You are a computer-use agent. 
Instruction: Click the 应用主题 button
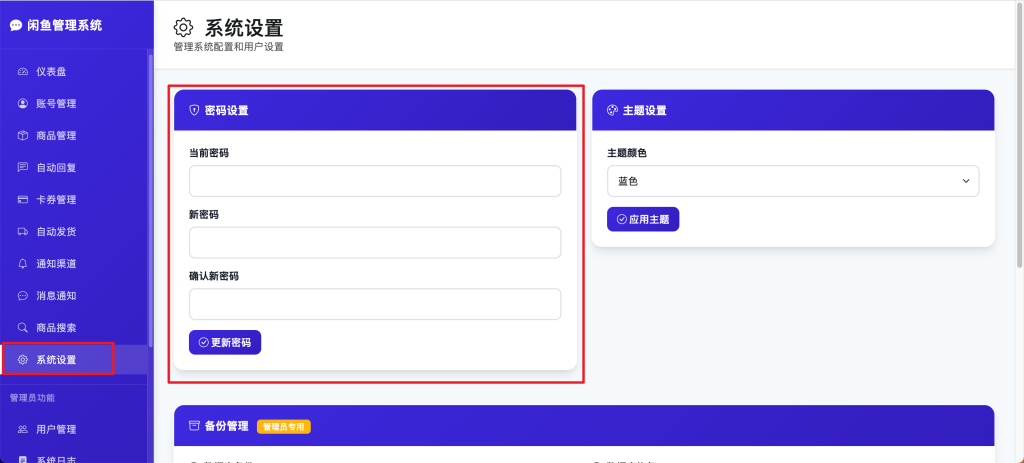click(x=643, y=219)
